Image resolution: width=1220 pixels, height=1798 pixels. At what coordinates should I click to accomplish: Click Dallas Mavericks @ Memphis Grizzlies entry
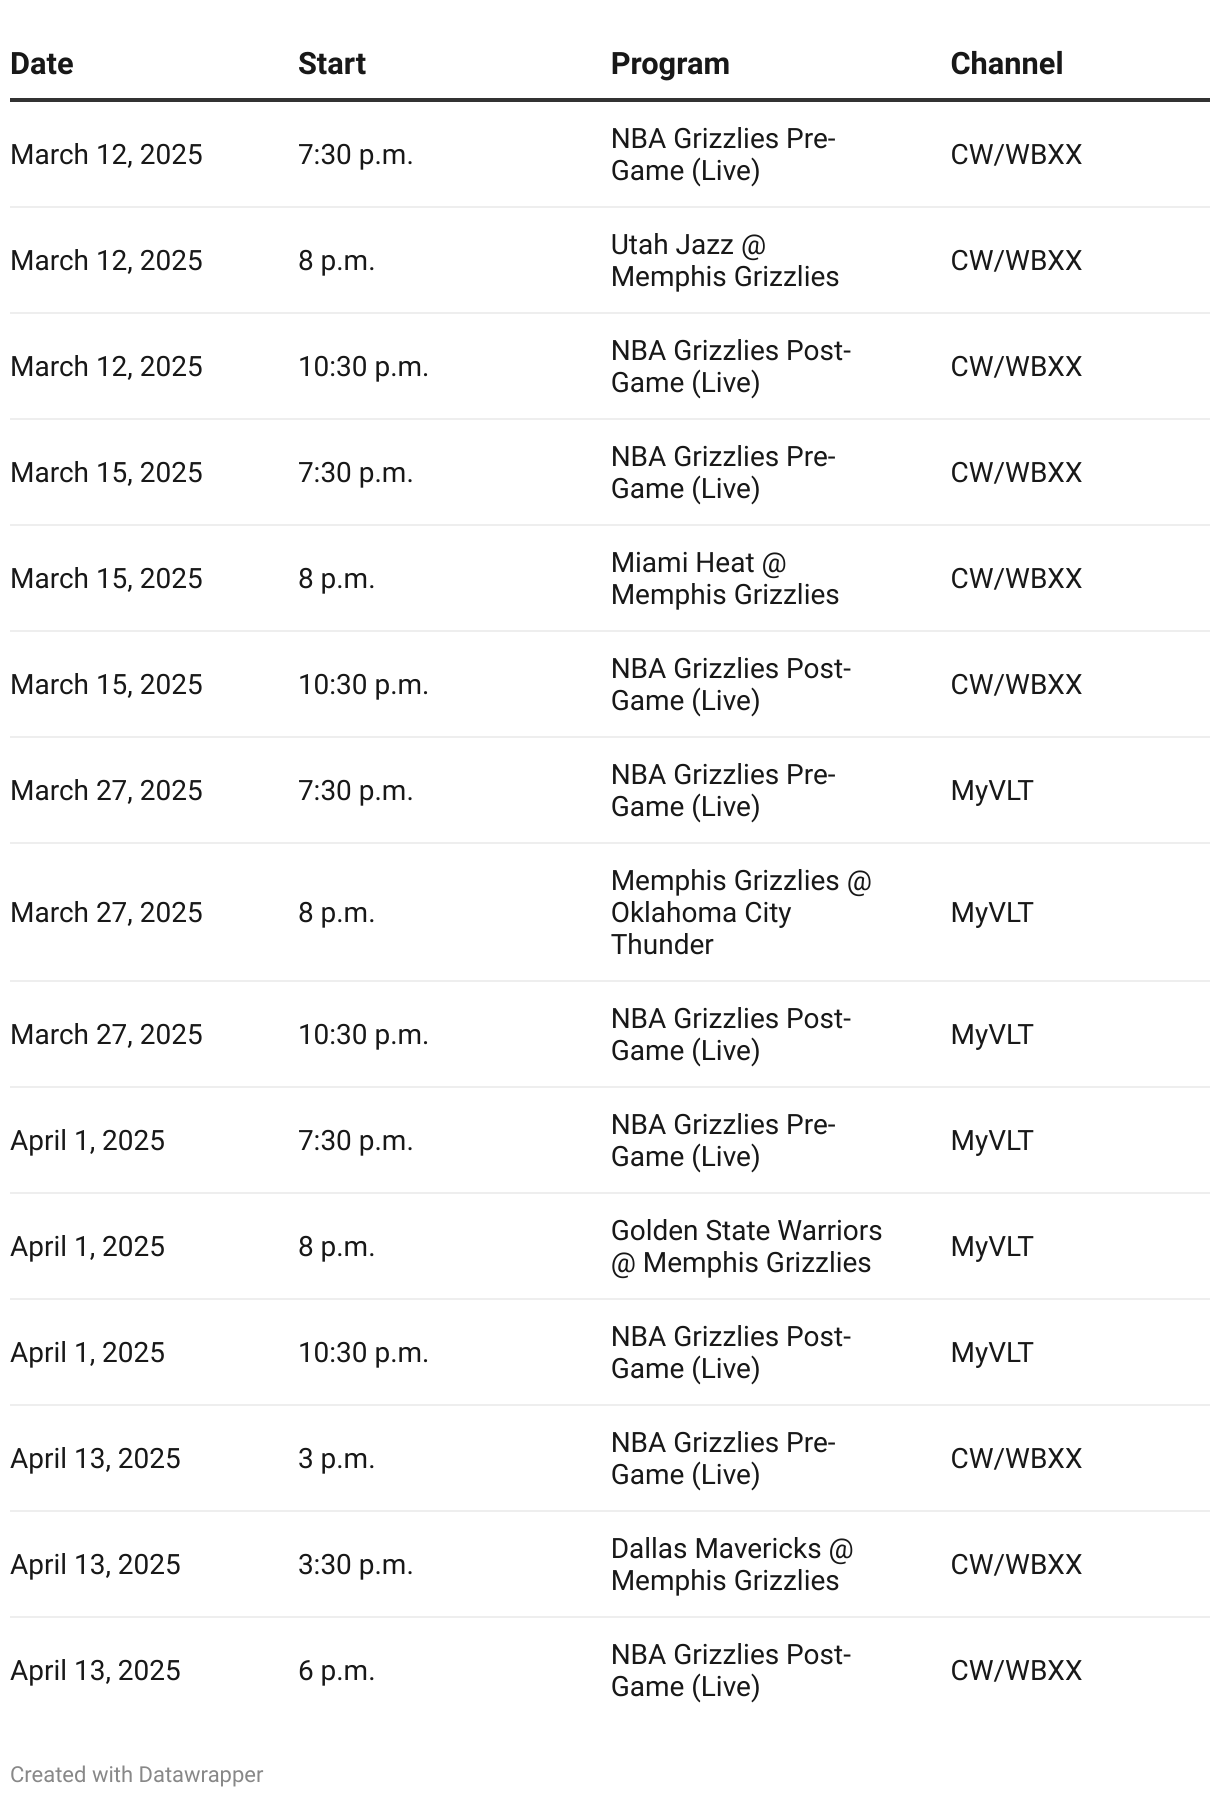tap(732, 1564)
